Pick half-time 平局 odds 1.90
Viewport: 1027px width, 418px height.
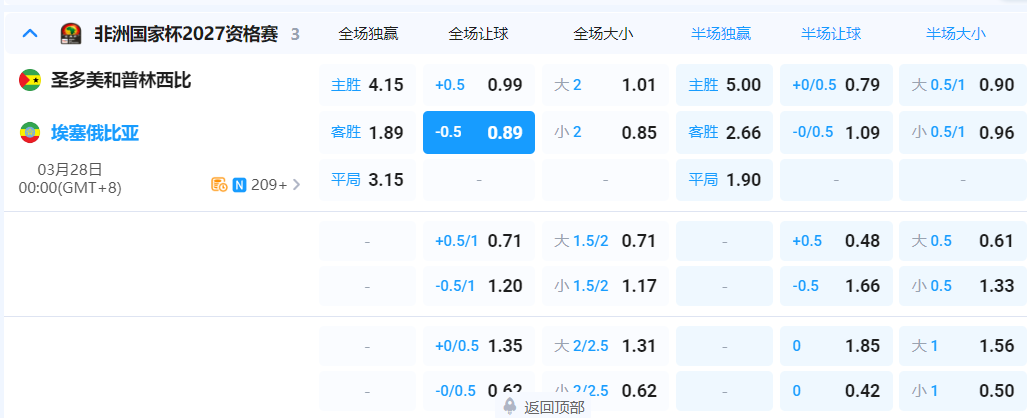(724, 180)
